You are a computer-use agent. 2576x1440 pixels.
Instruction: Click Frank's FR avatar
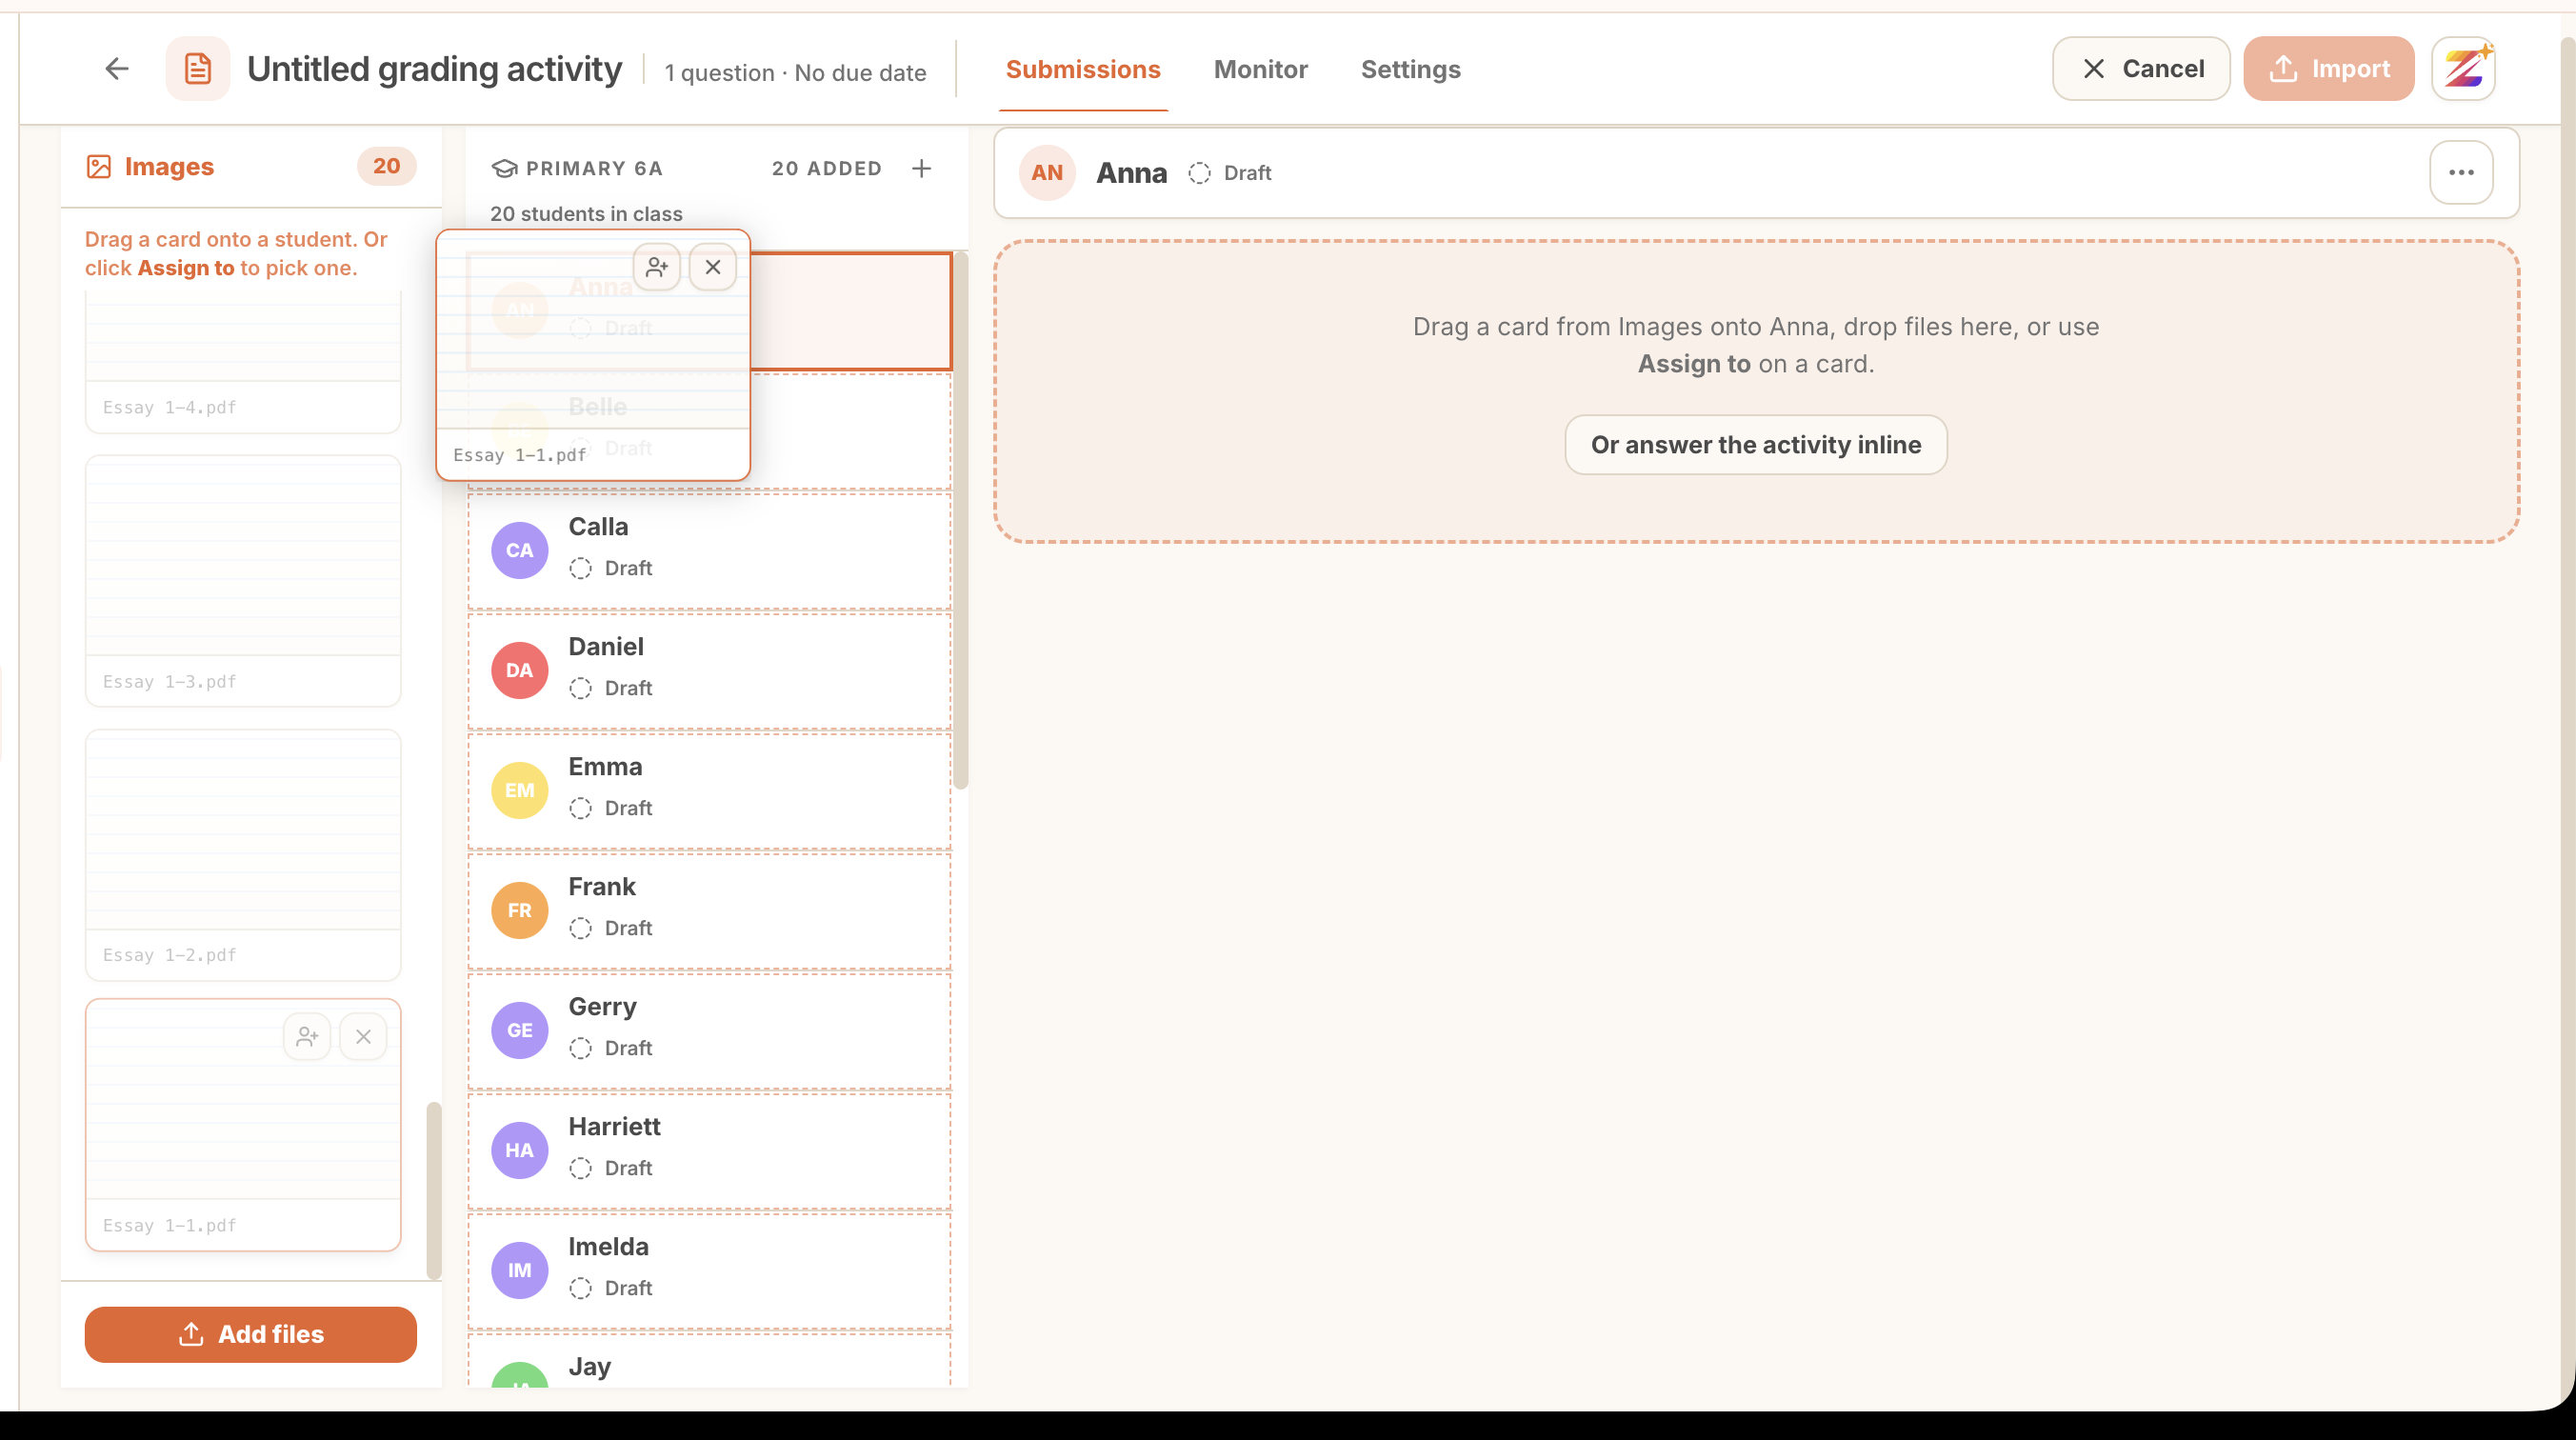520,910
